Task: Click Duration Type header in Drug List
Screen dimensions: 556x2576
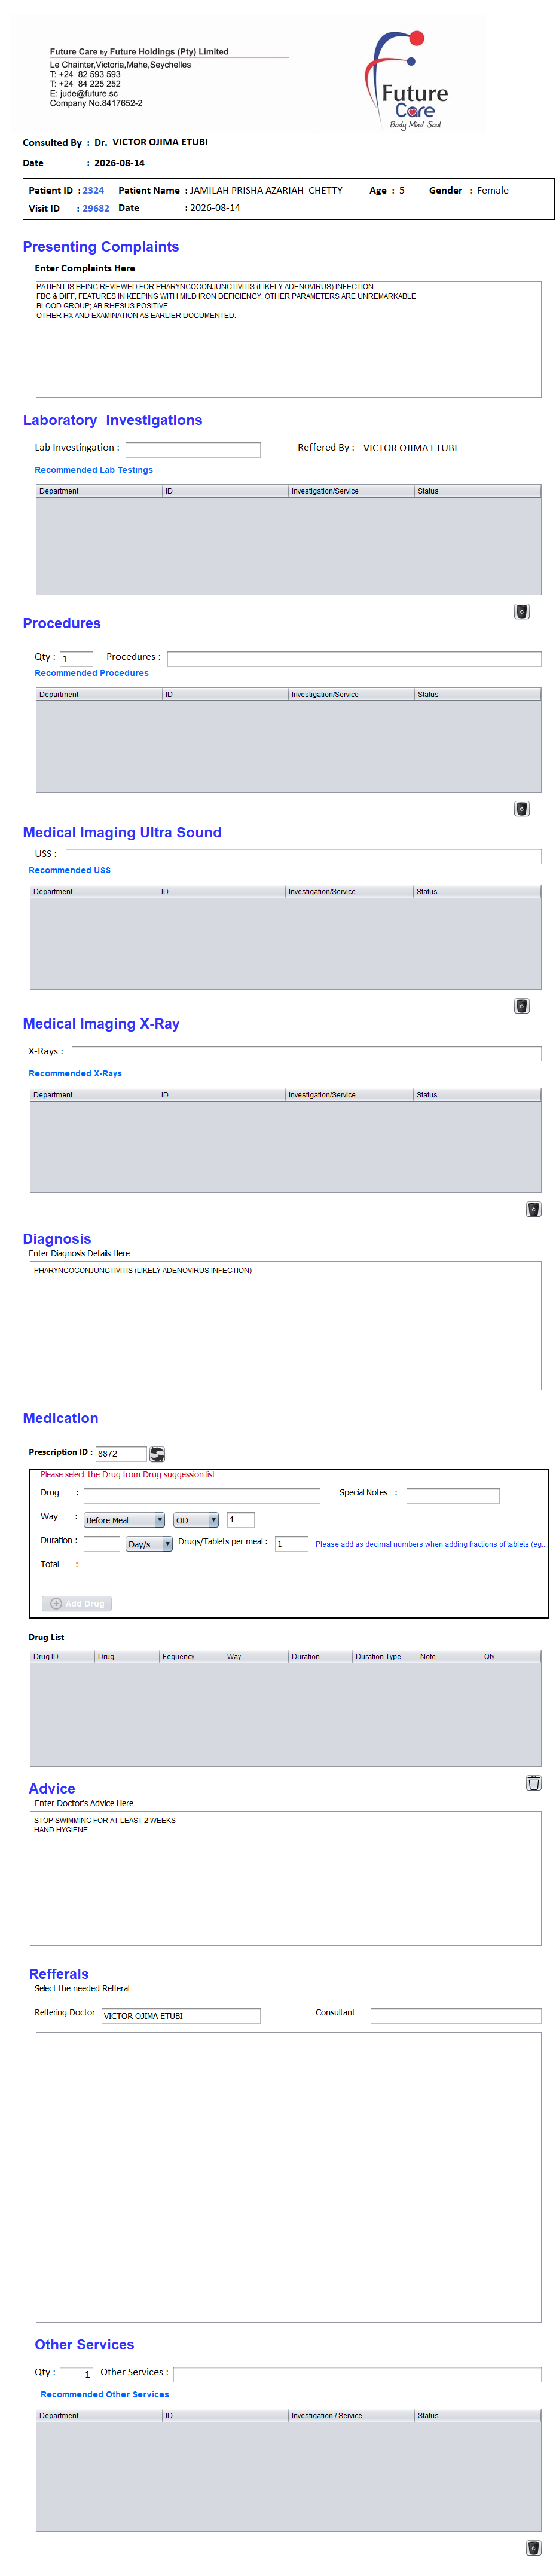Action: [384, 1657]
